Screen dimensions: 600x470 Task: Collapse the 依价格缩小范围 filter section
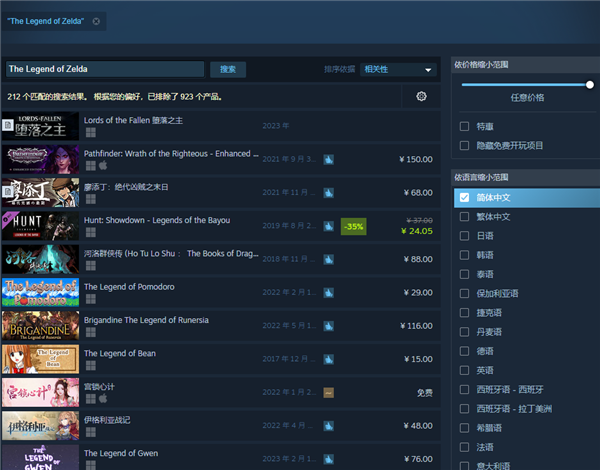click(x=525, y=65)
